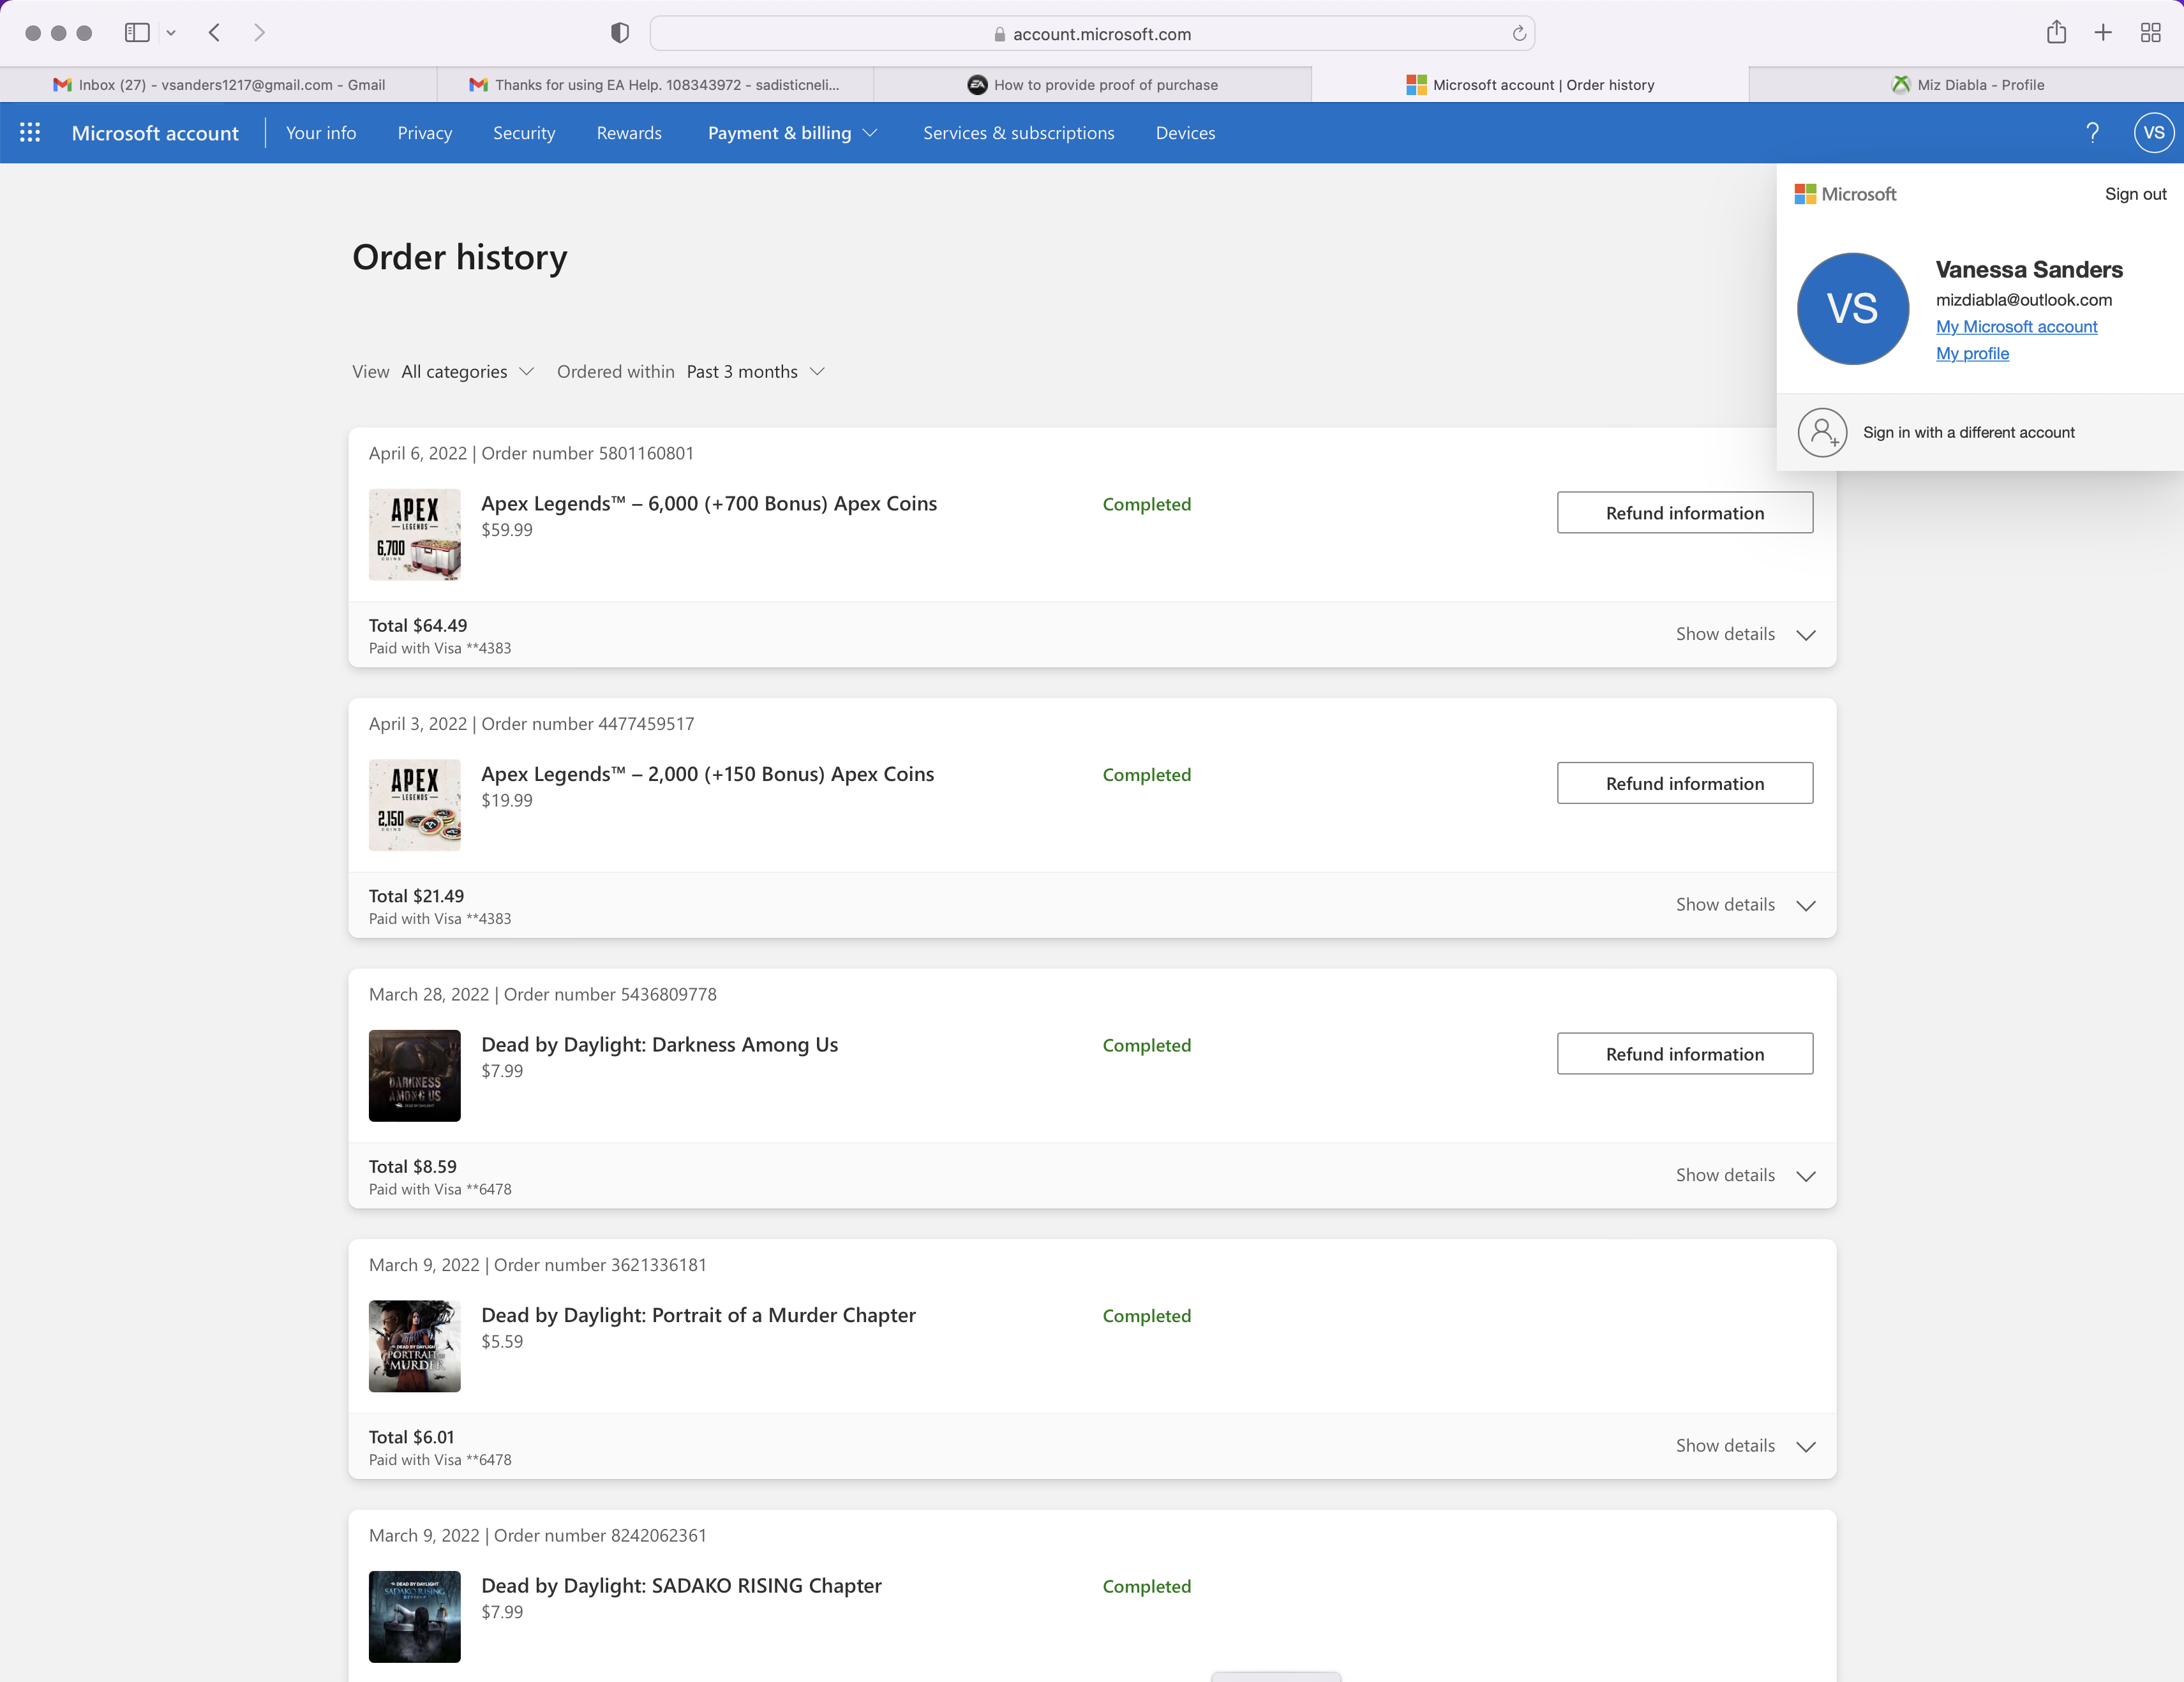Switch to the EA Help email tab
This screenshot has width=2184, height=1682.
coord(655,85)
